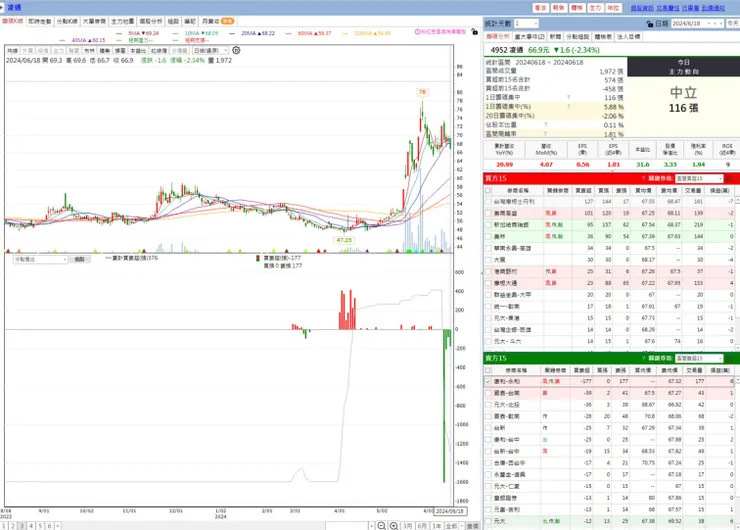Open the 體檢表 tab in right panel
740x530 pixels.
pos(603,36)
